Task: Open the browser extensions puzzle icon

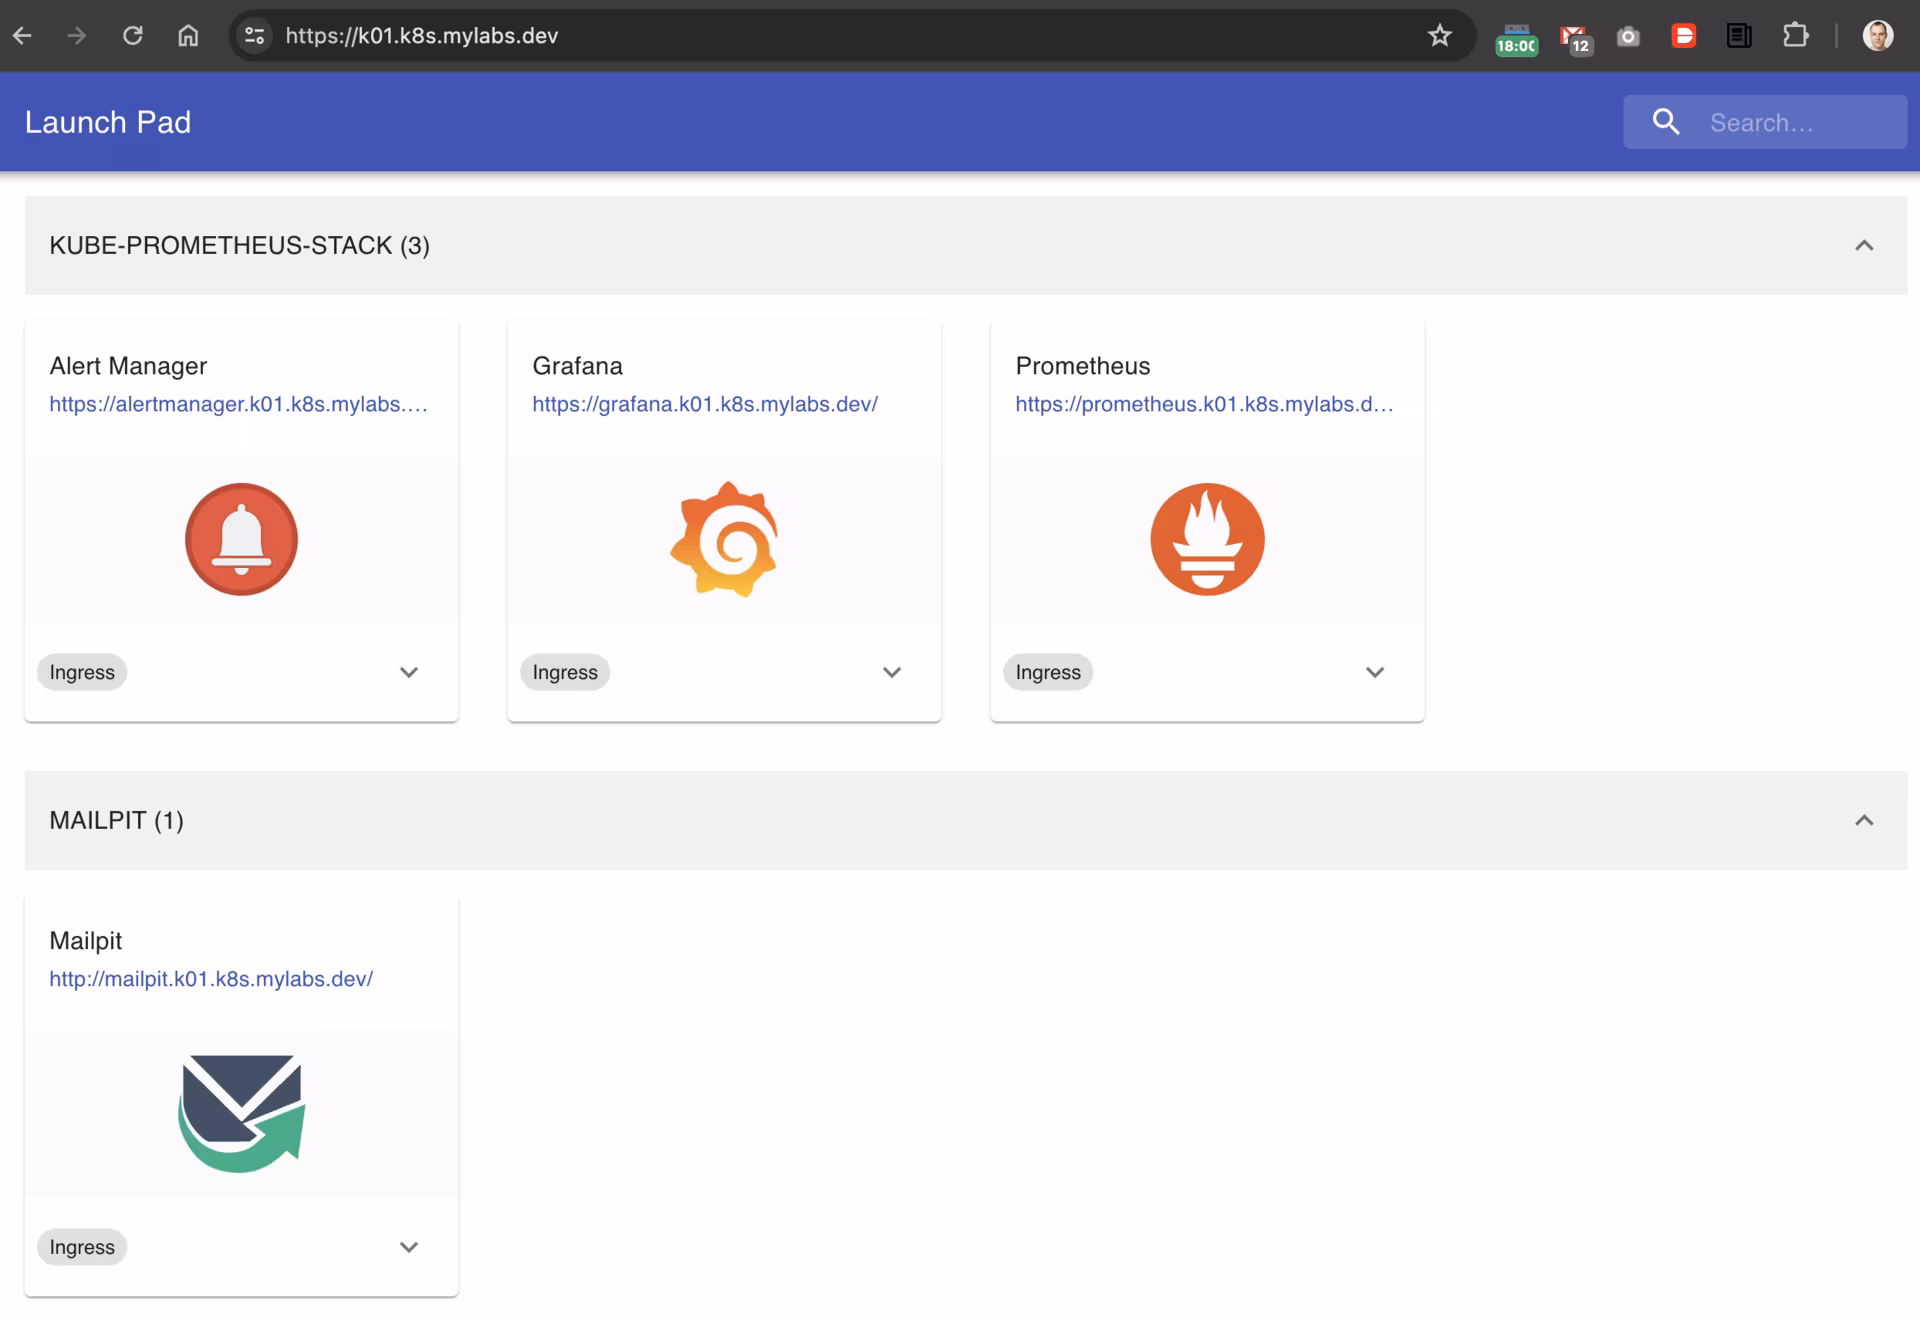Action: 1795,36
